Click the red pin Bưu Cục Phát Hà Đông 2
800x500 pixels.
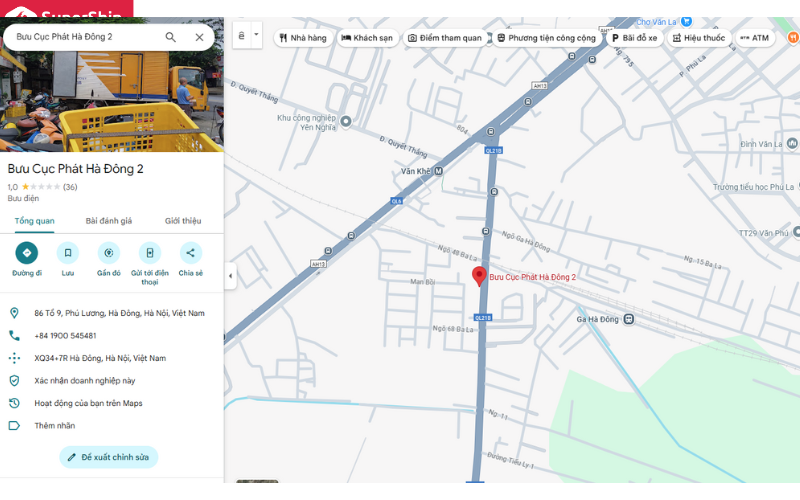[x=479, y=276]
